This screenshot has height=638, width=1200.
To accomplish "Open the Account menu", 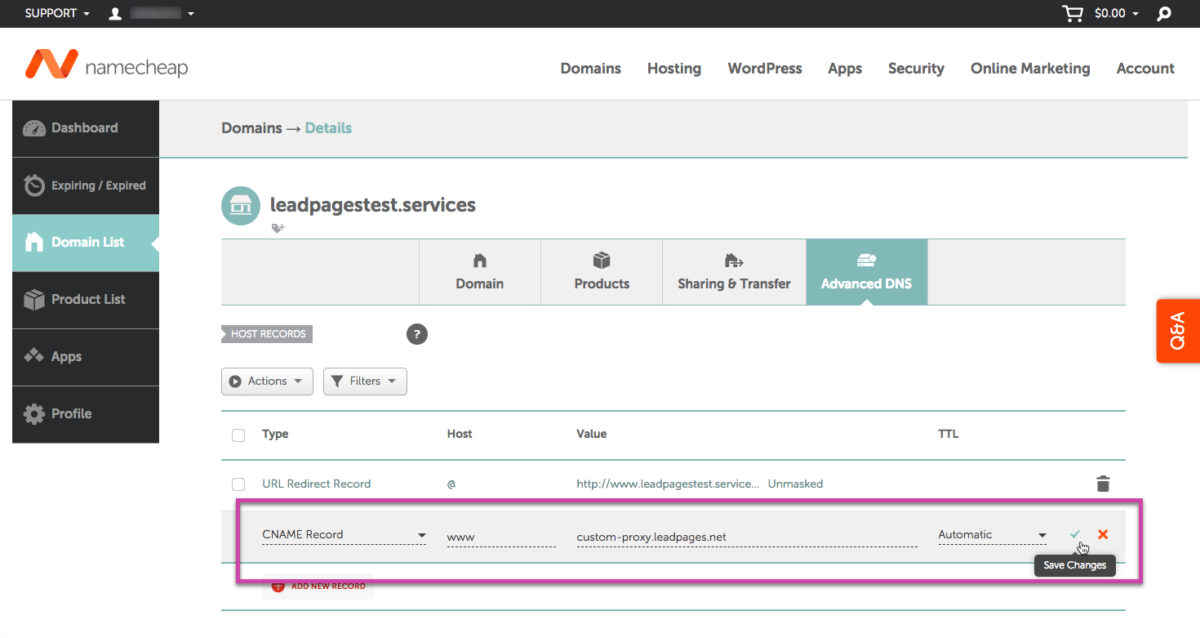I will [1145, 68].
